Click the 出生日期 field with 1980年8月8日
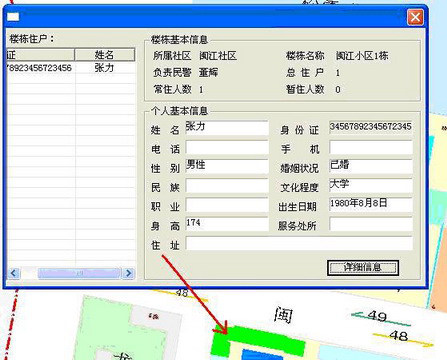This screenshot has height=360, width=447. (x=371, y=205)
